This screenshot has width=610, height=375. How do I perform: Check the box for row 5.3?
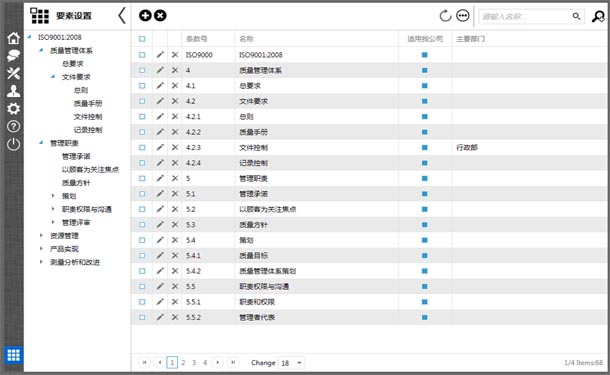tap(142, 225)
